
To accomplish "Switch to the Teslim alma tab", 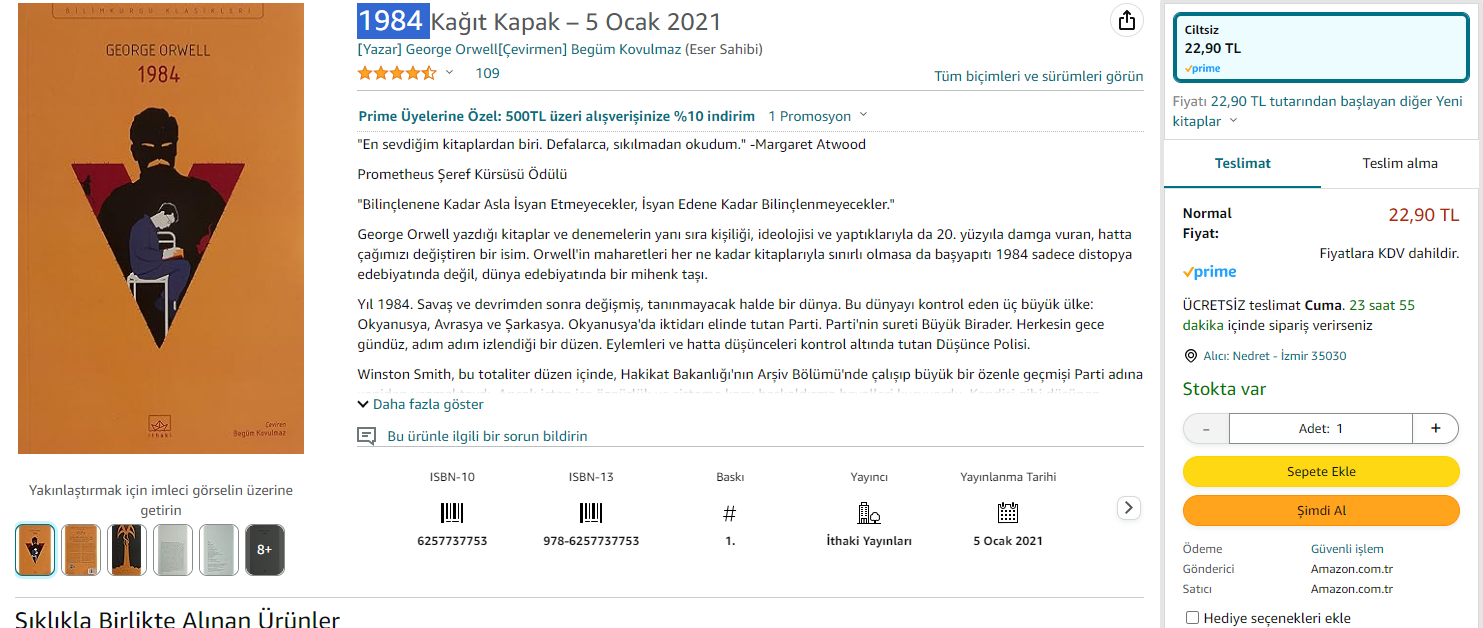I will [x=1400, y=163].
